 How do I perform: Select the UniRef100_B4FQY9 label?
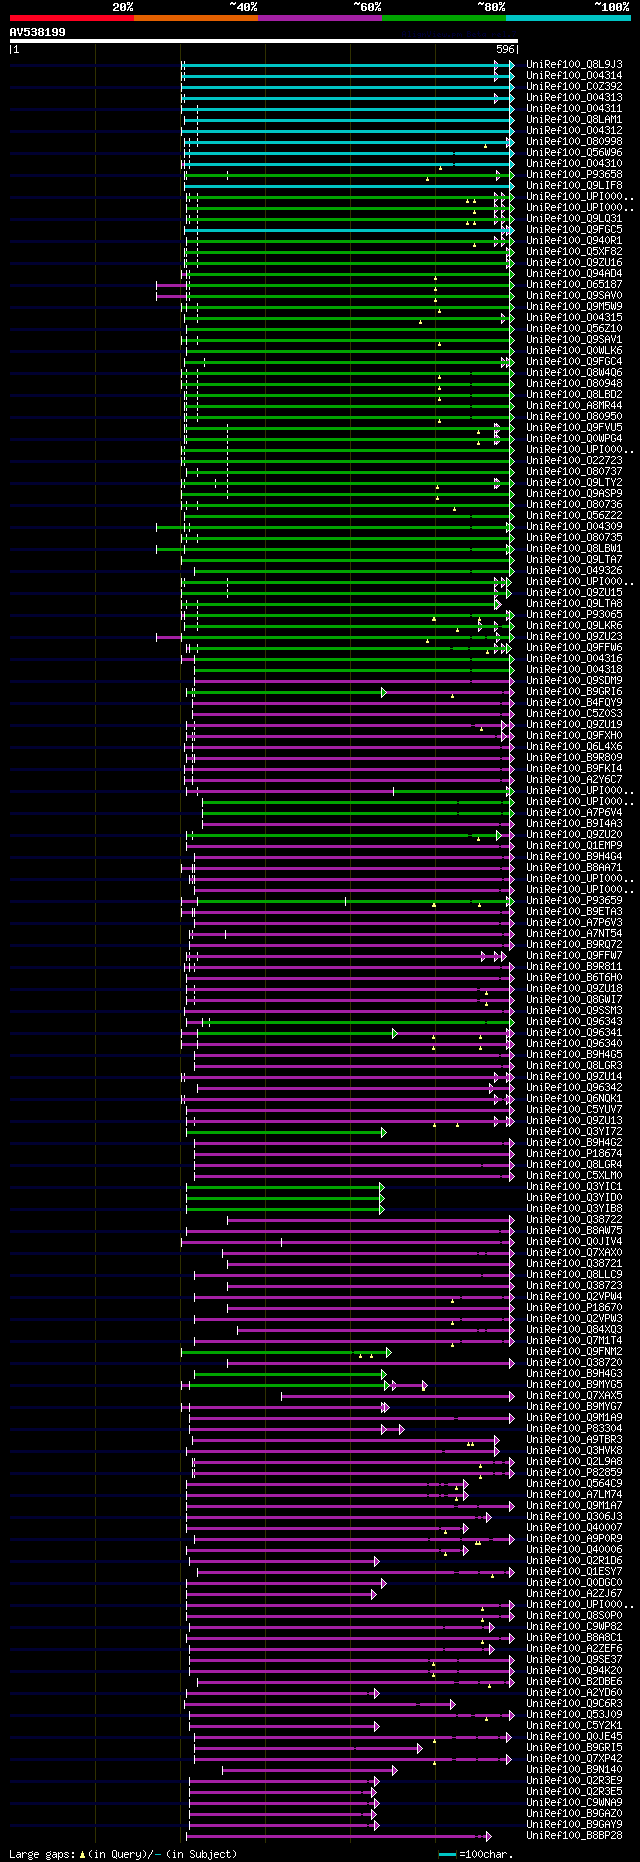pos(574,702)
